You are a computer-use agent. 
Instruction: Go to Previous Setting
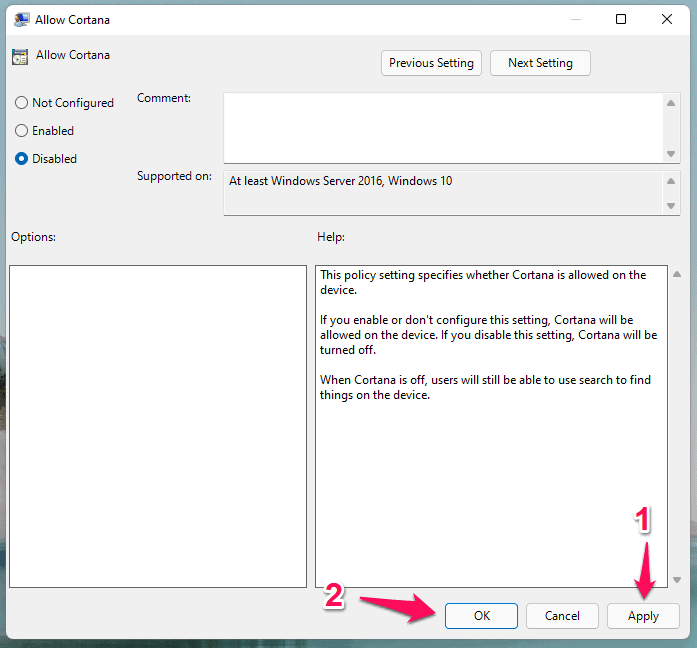click(x=431, y=63)
